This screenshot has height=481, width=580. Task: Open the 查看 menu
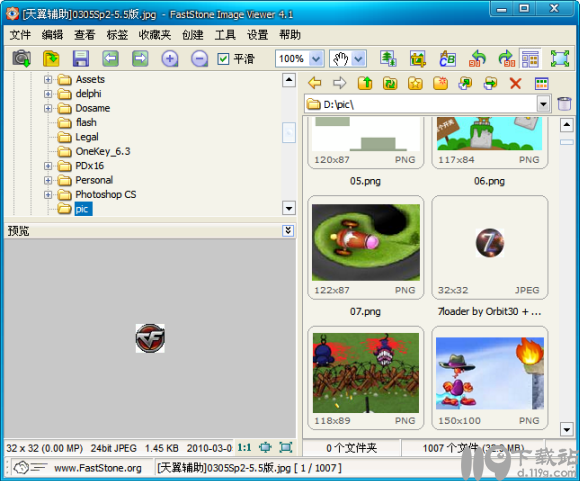tap(84, 35)
